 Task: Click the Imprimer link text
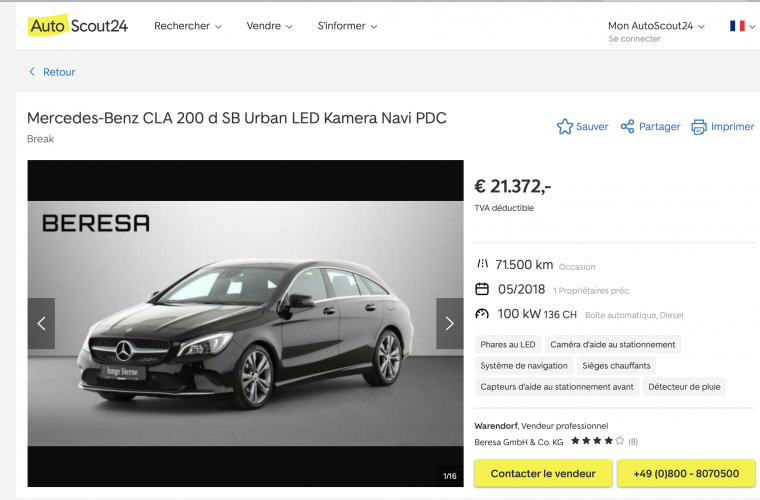point(732,126)
